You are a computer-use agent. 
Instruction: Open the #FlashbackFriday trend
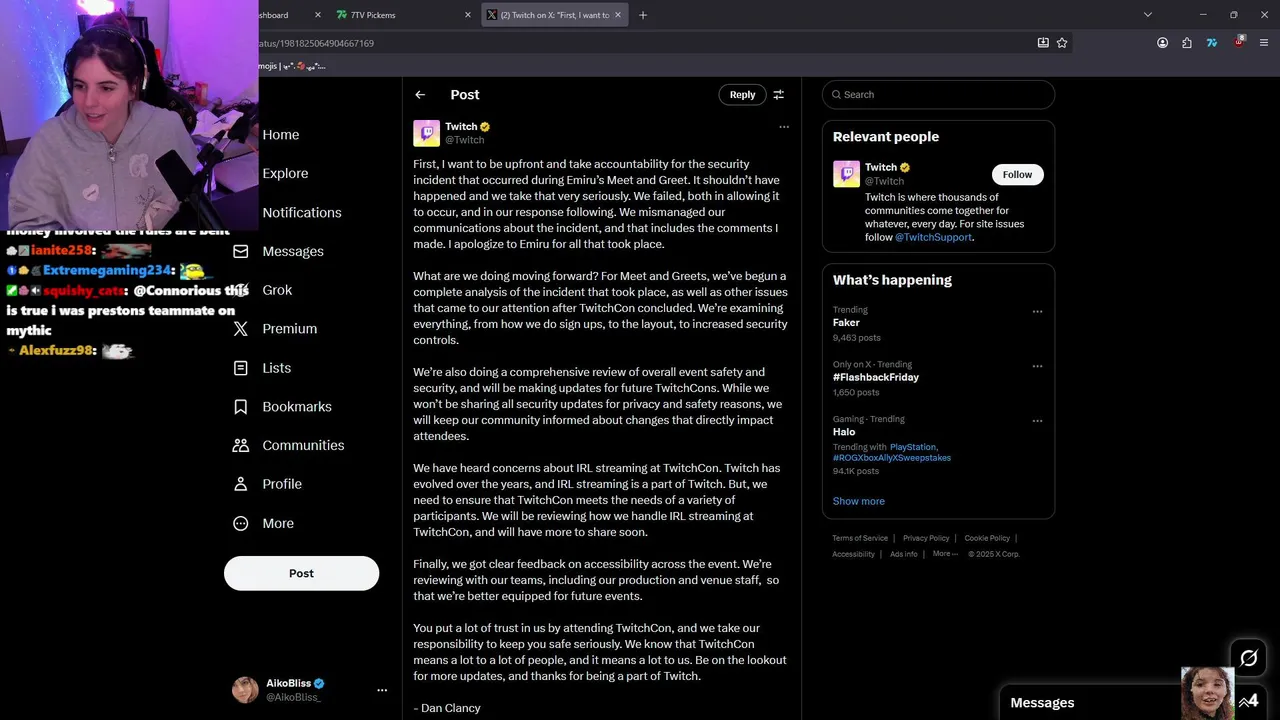(x=876, y=377)
